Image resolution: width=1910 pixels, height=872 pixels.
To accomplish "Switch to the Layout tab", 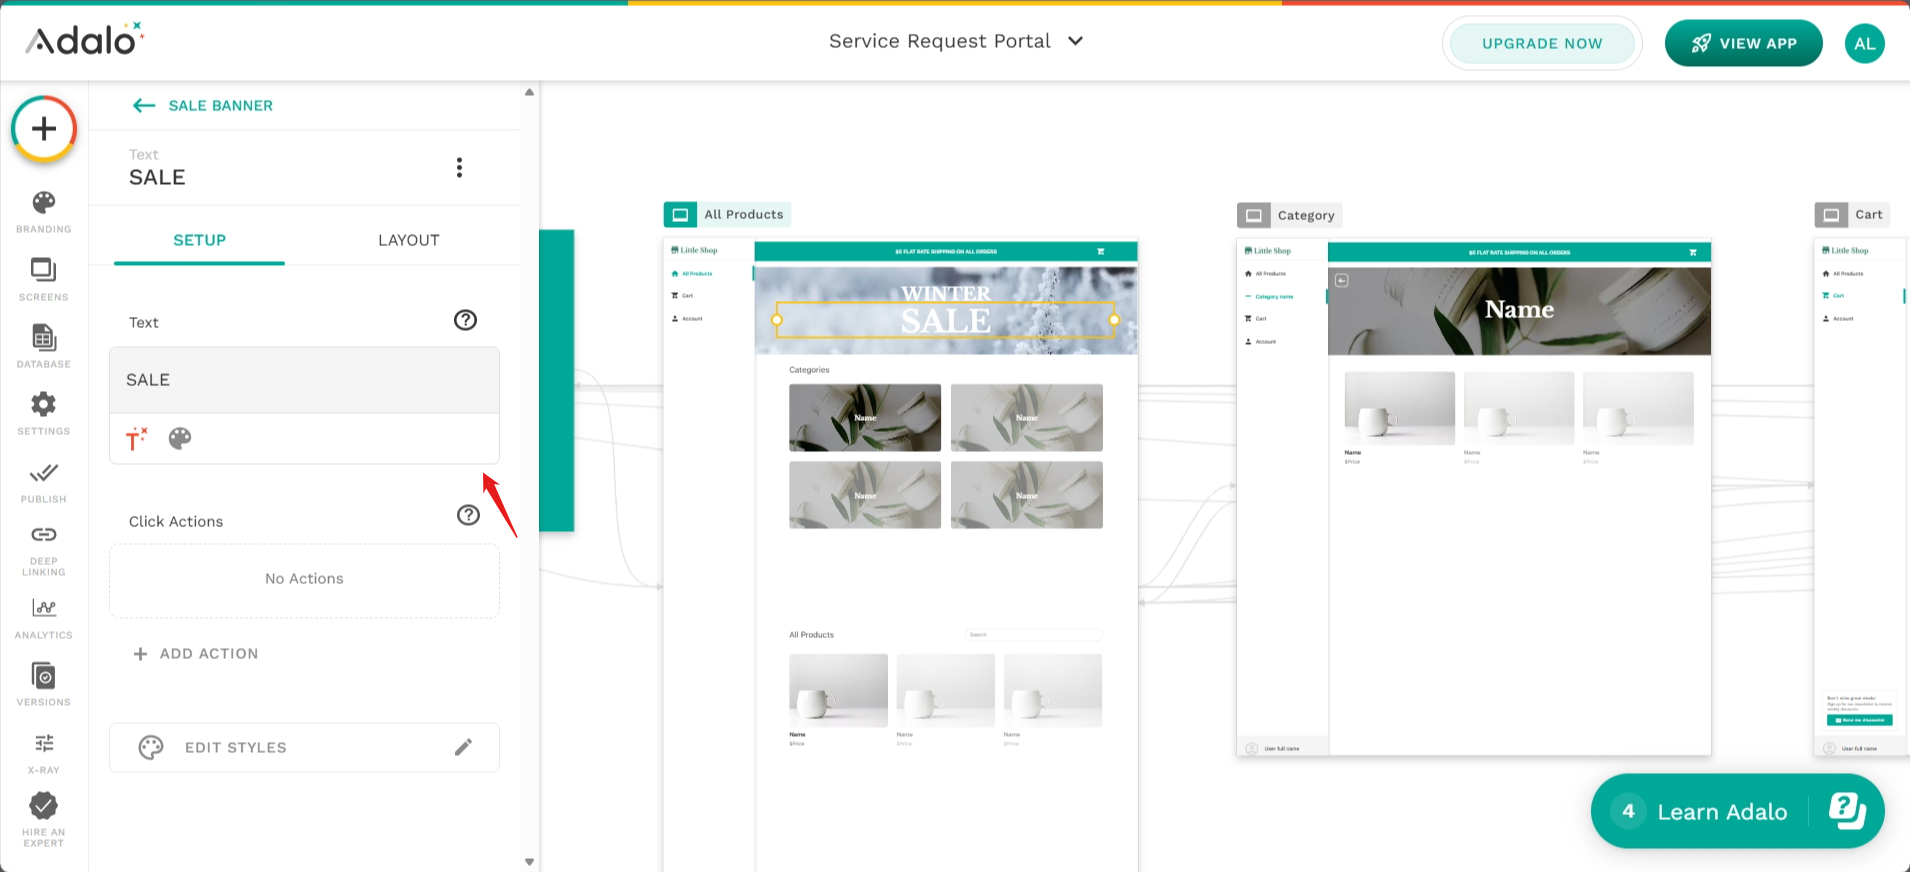I will point(409,240).
